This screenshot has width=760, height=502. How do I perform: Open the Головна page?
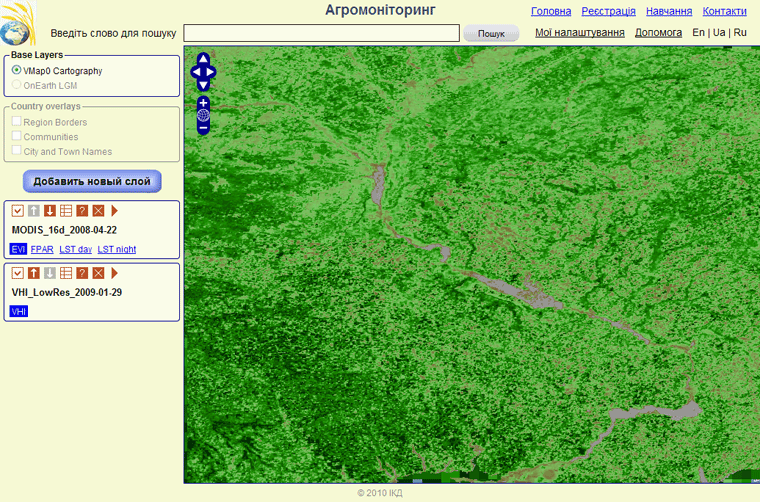click(x=551, y=11)
